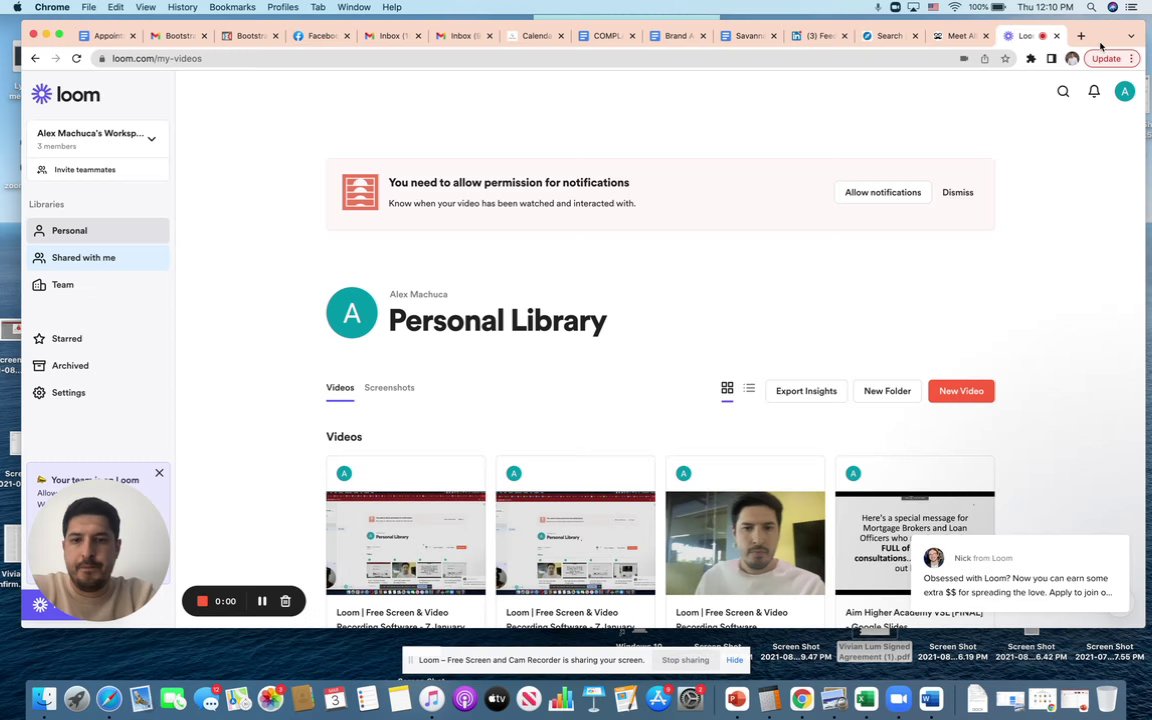The width and height of the screenshot is (1152, 720).
Task: Open the App Store in the Dock
Action: [x=658, y=698]
